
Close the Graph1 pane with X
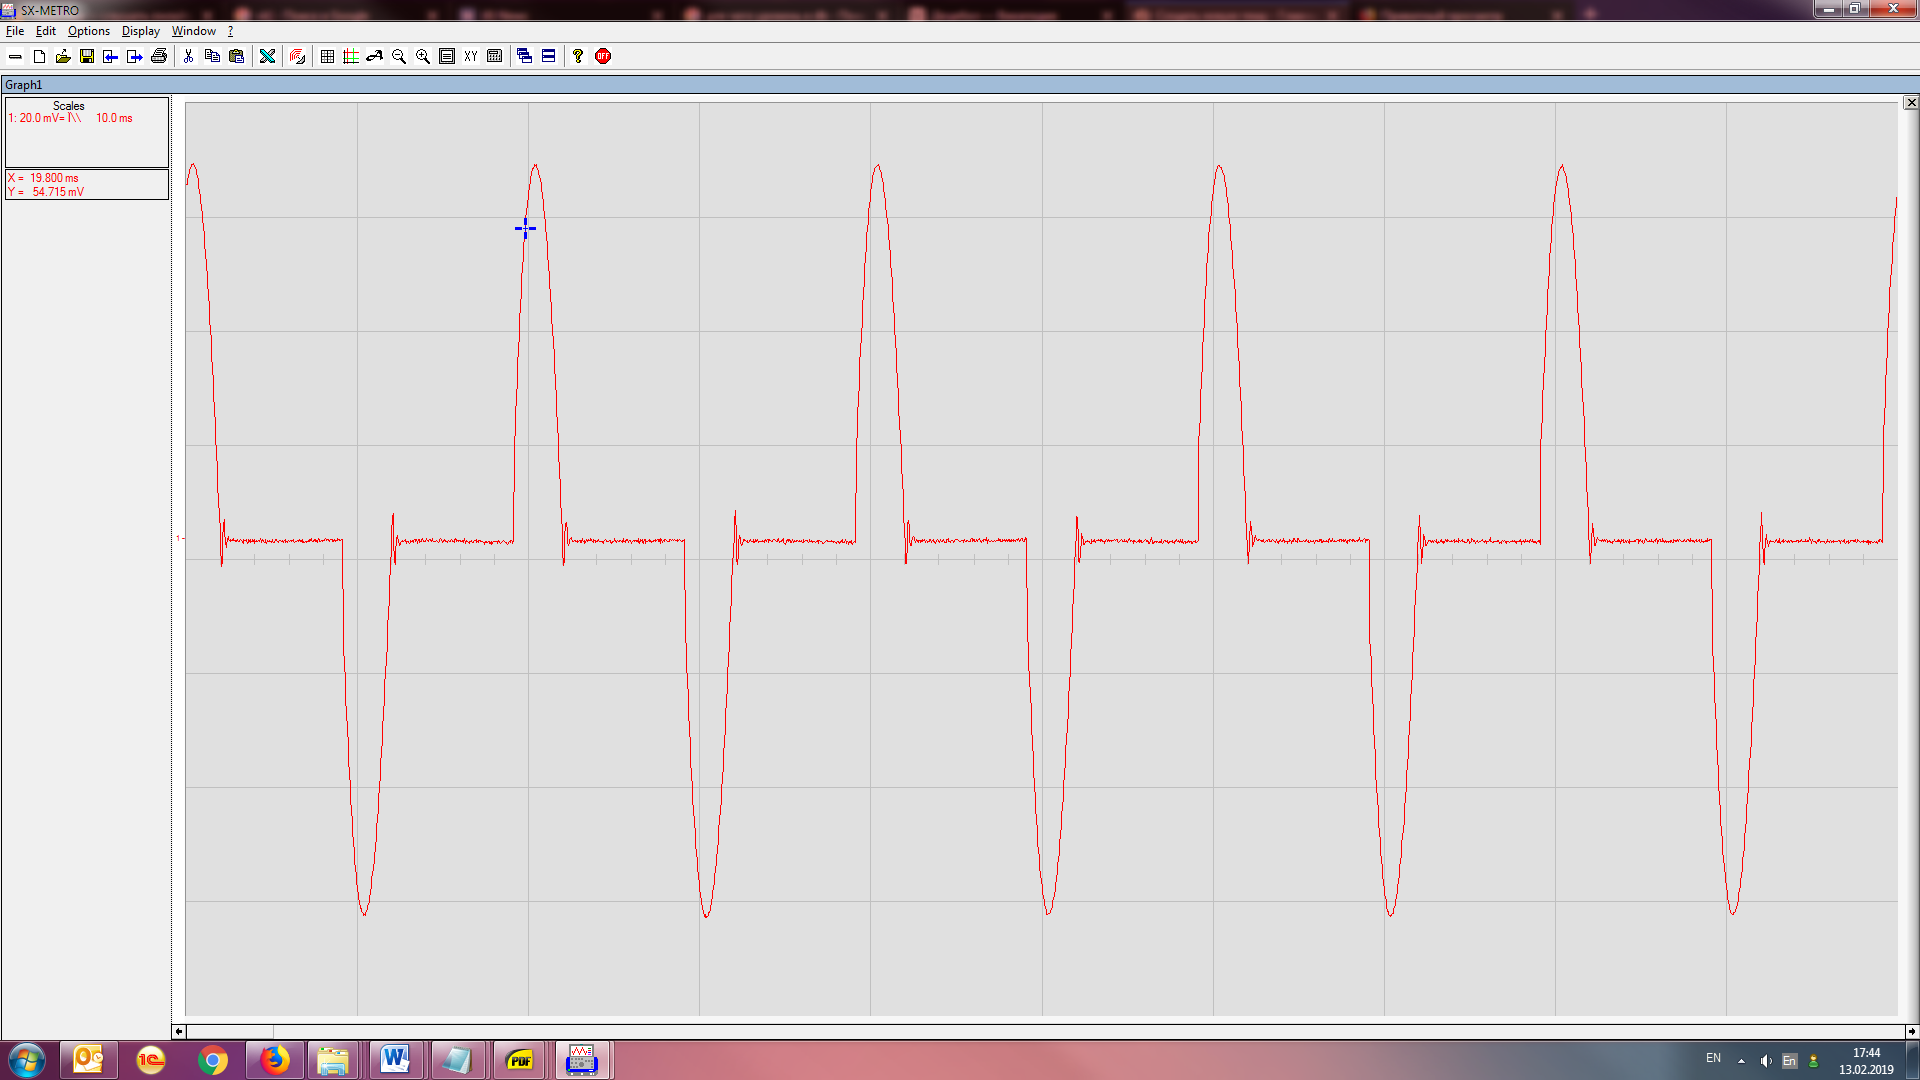click(x=1910, y=103)
